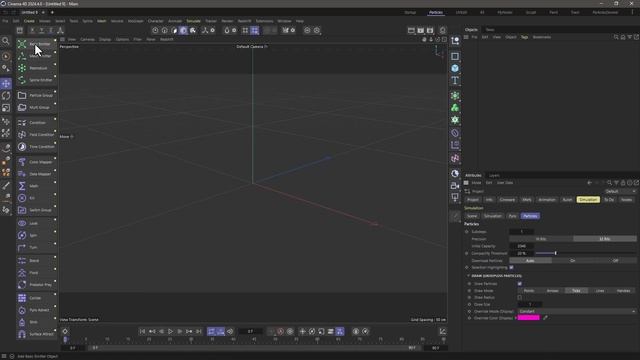Add a Predator Prey force
Image resolution: width=640 pixels, height=360 pixels.
click(x=36, y=284)
